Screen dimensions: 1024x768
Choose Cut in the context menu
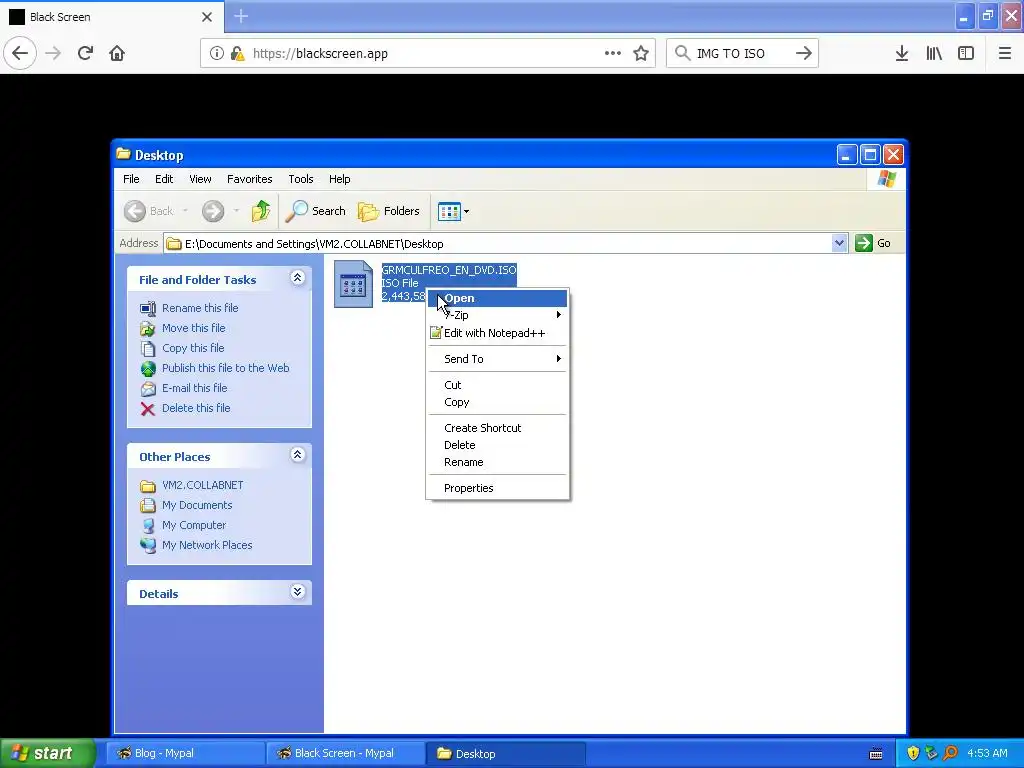[498, 385]
